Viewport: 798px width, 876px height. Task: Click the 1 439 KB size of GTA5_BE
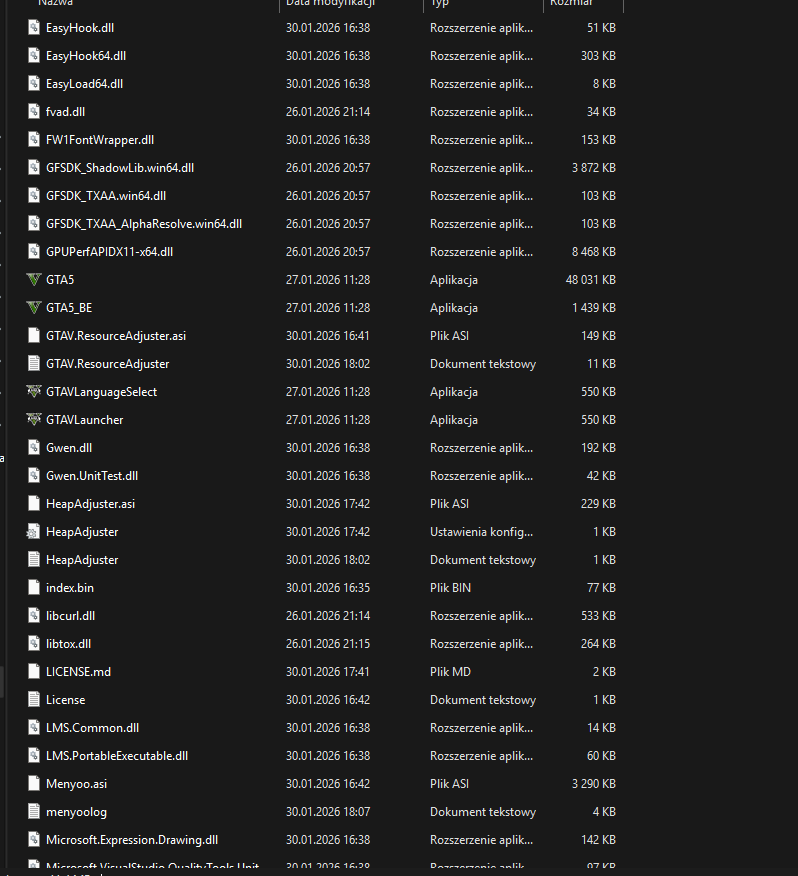point(593,307)
